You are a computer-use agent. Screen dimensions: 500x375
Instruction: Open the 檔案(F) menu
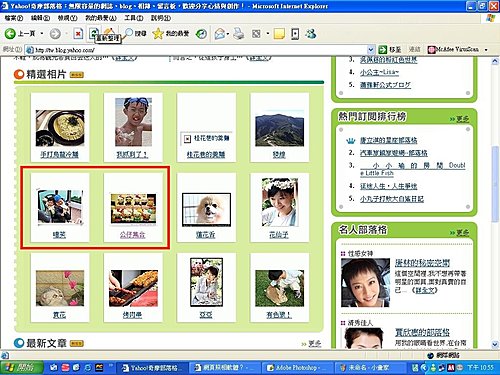(x=14, y=18)
